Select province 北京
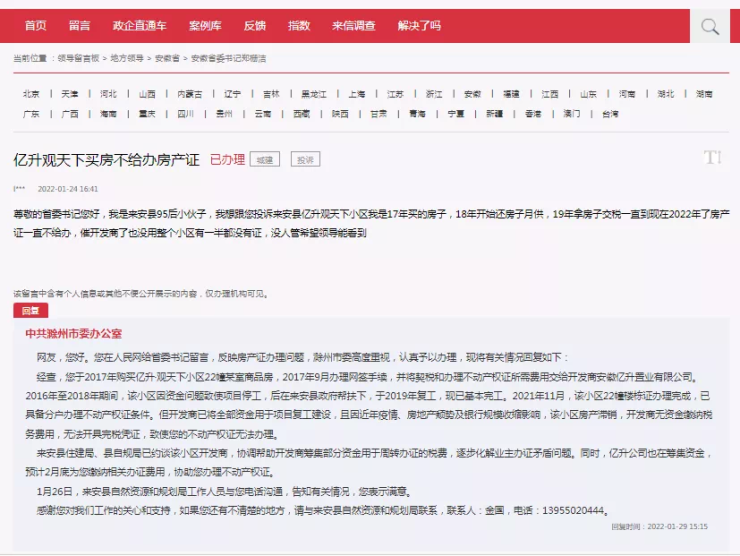The width and height of the screenshot is (740, 556). coord(31,94)
